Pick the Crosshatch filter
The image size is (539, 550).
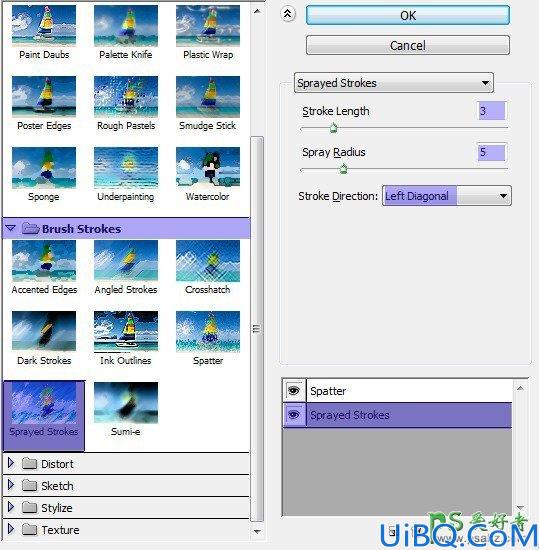[208, 261]
